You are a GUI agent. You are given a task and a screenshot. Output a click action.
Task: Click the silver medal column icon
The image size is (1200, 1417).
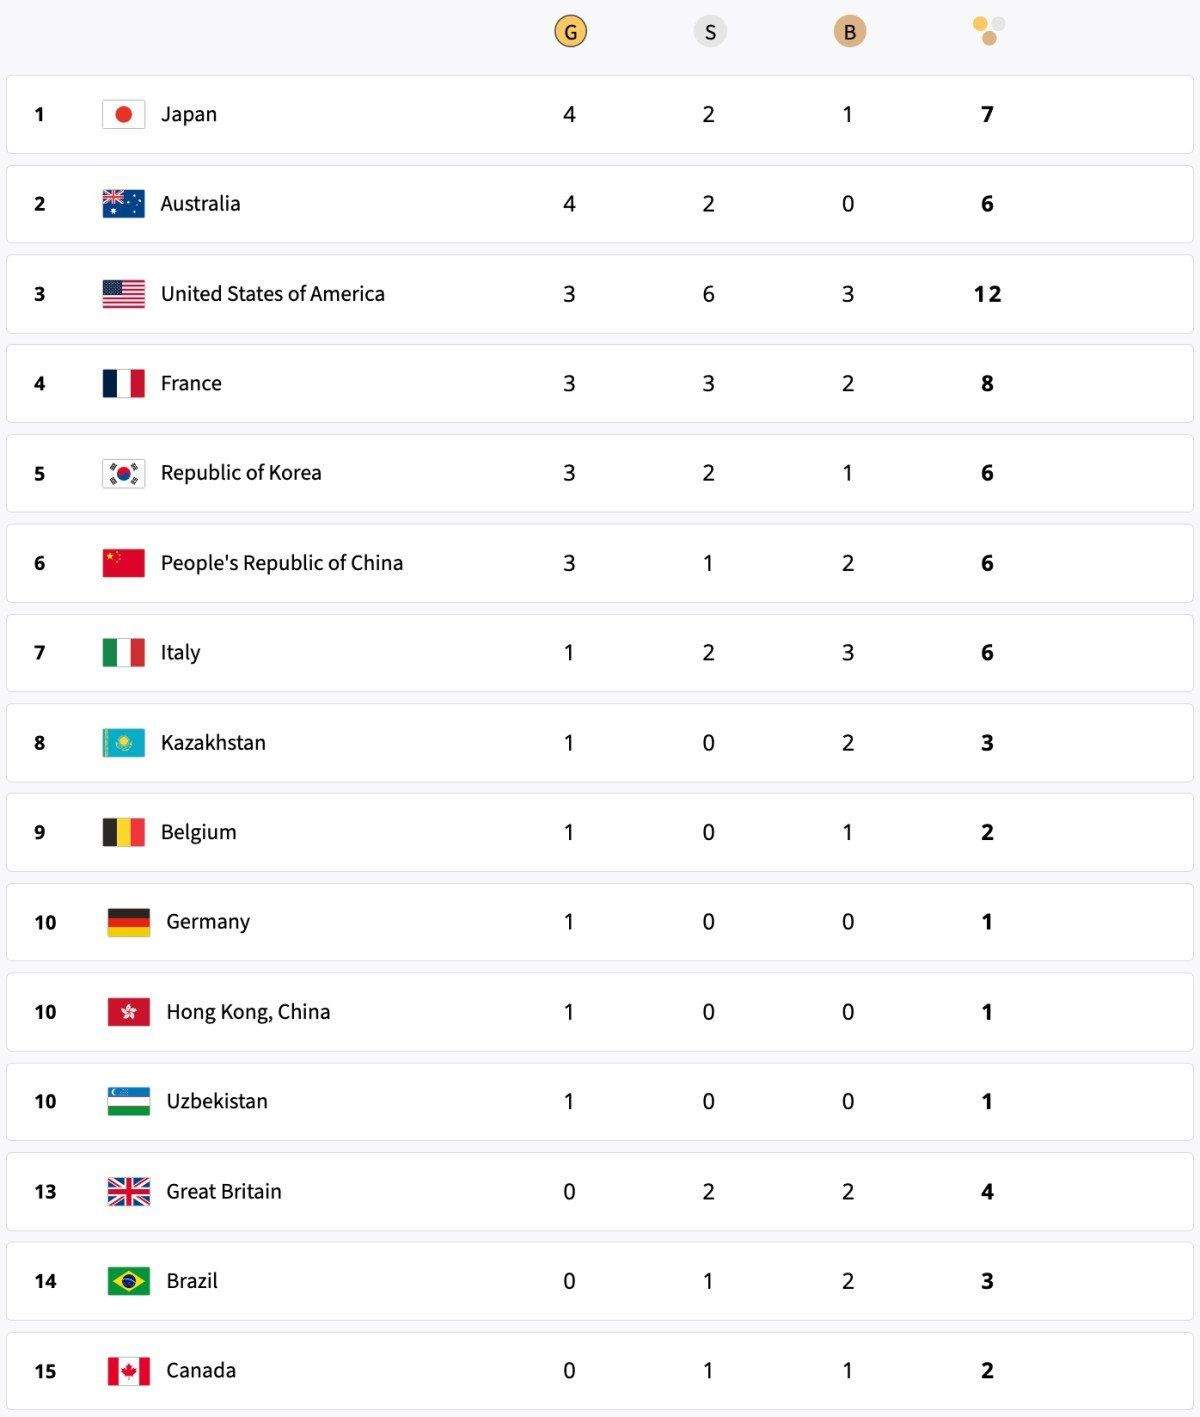tap(709, 32)
